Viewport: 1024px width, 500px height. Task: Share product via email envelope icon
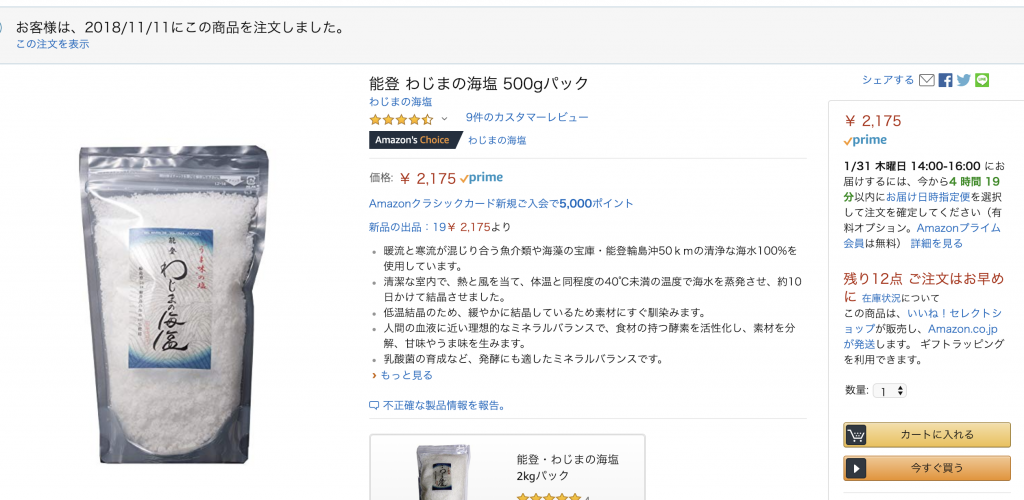tap(927, 81)
